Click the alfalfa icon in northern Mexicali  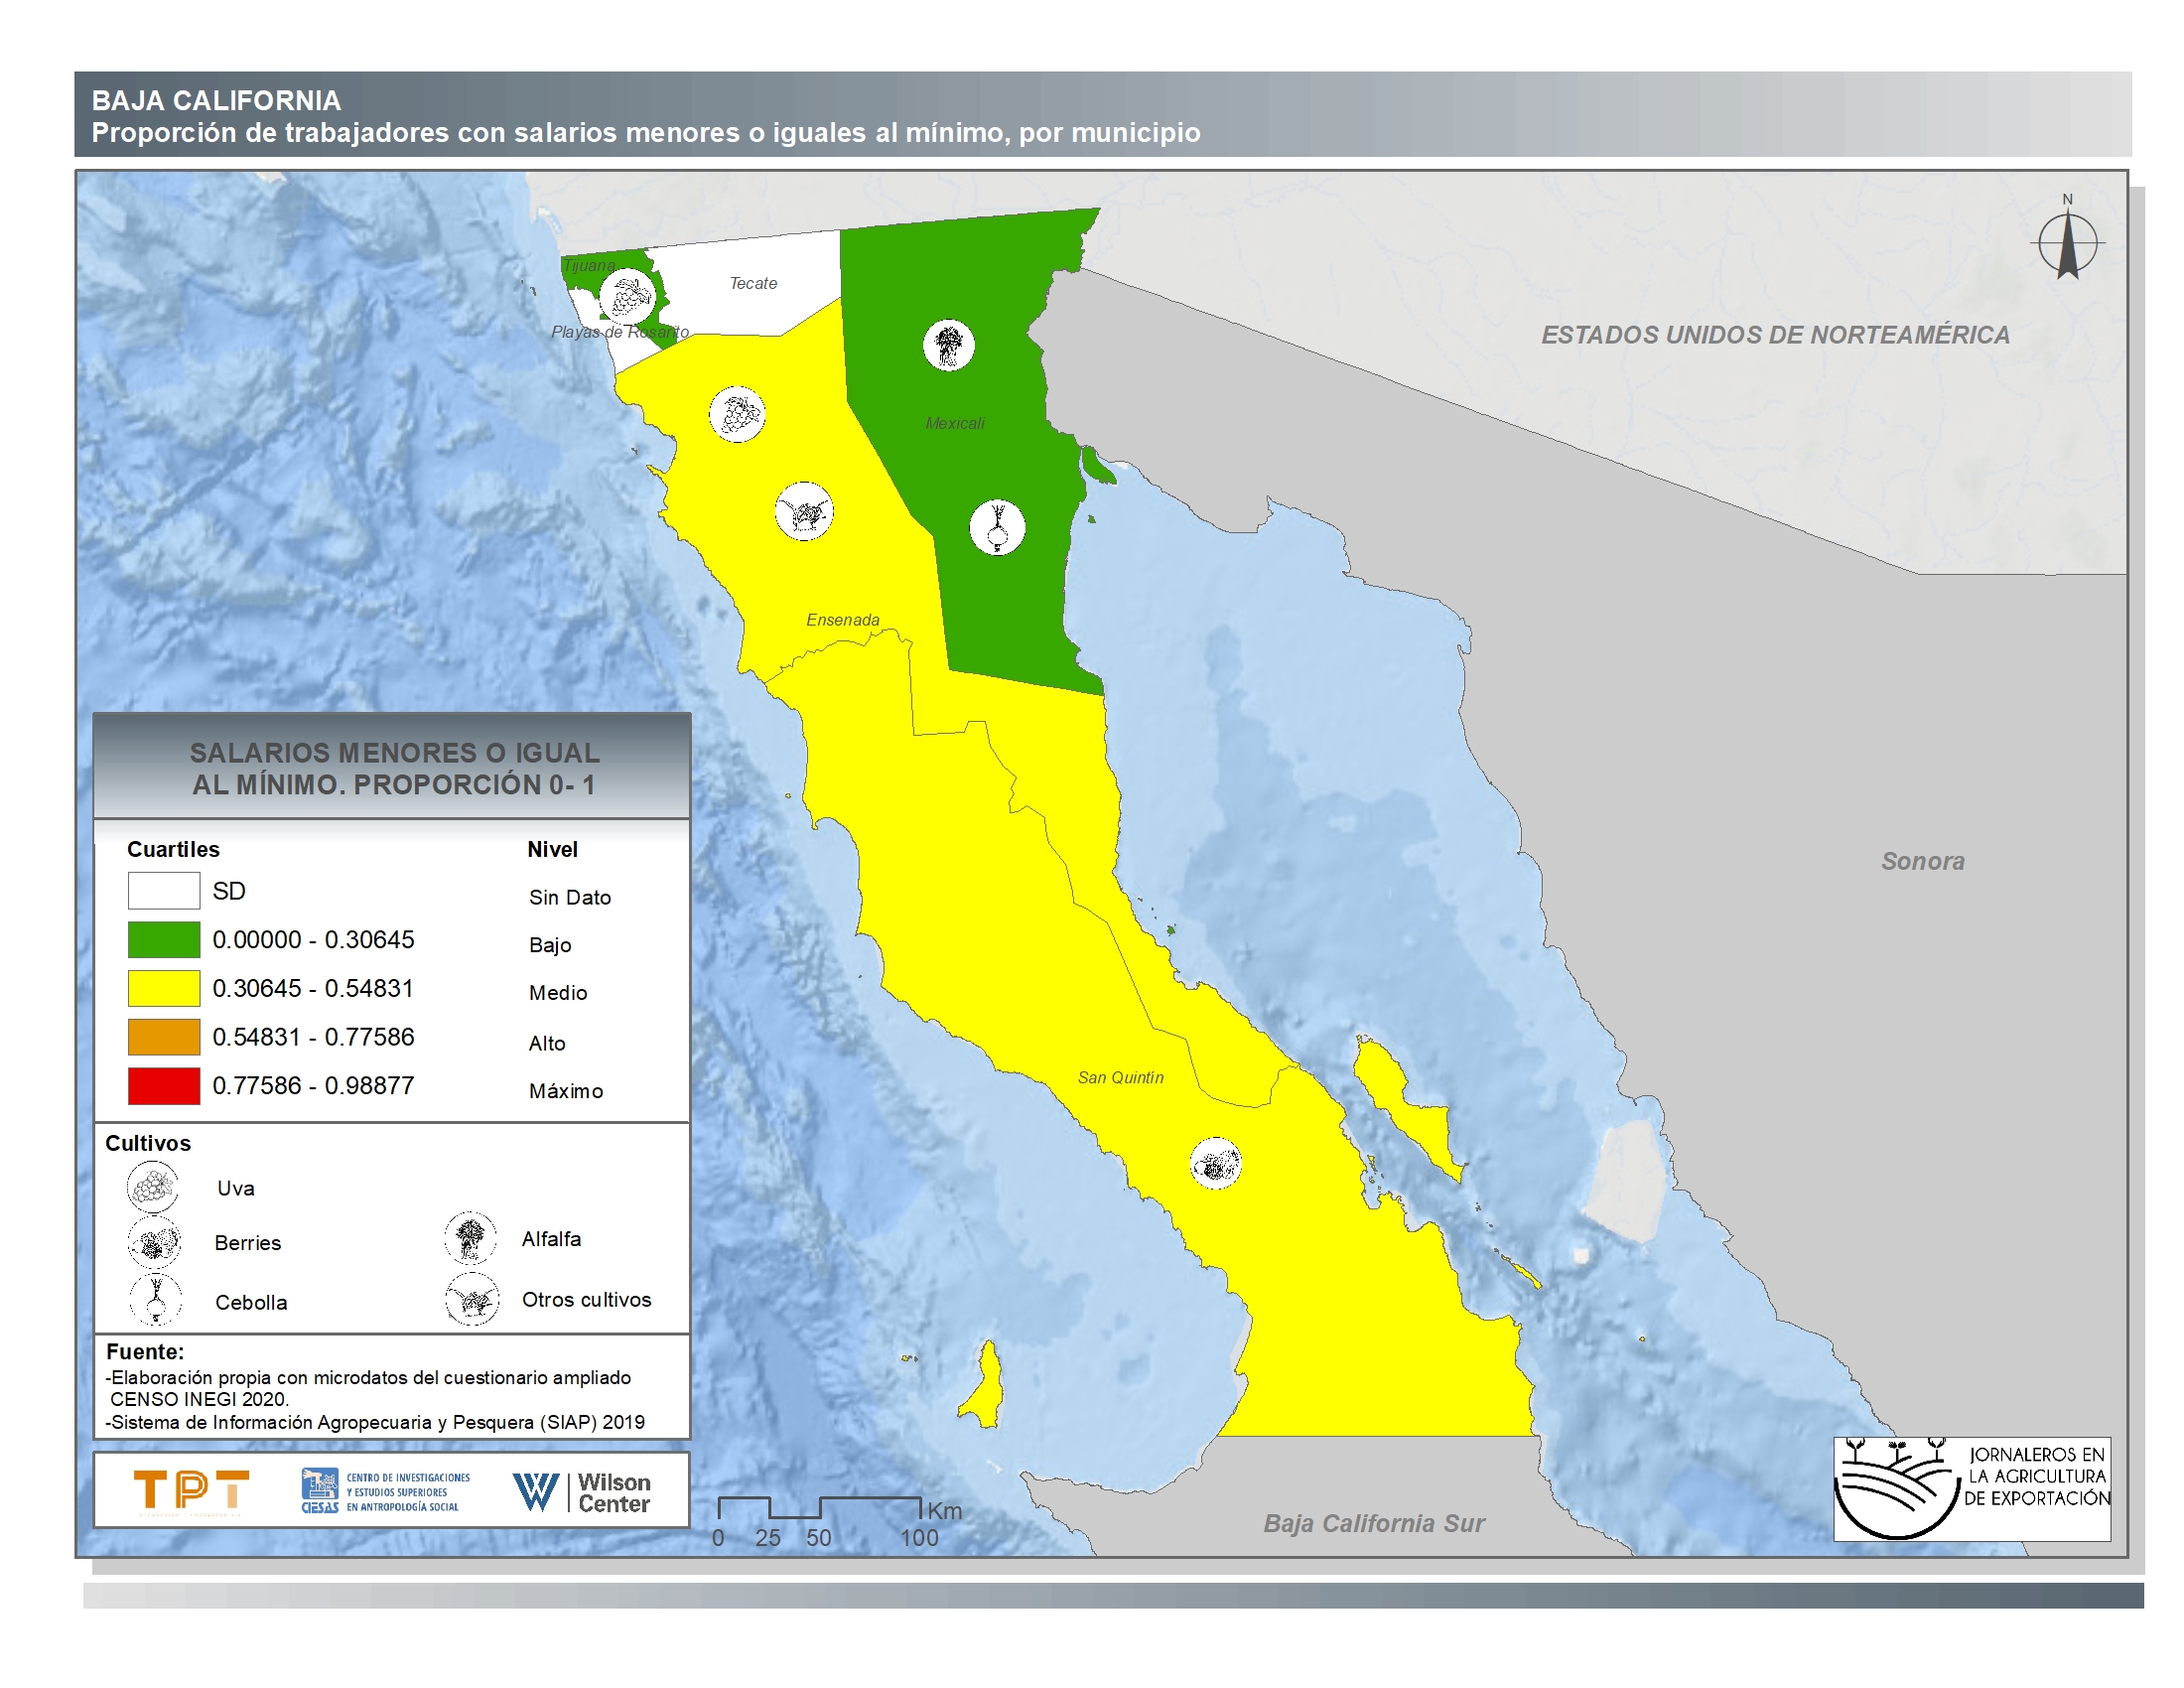[948, 346]
